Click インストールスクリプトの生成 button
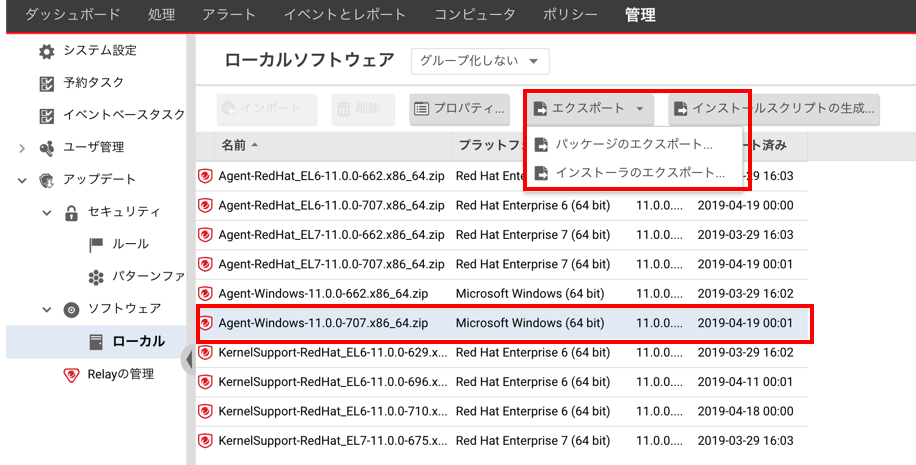 coord(774,109)
